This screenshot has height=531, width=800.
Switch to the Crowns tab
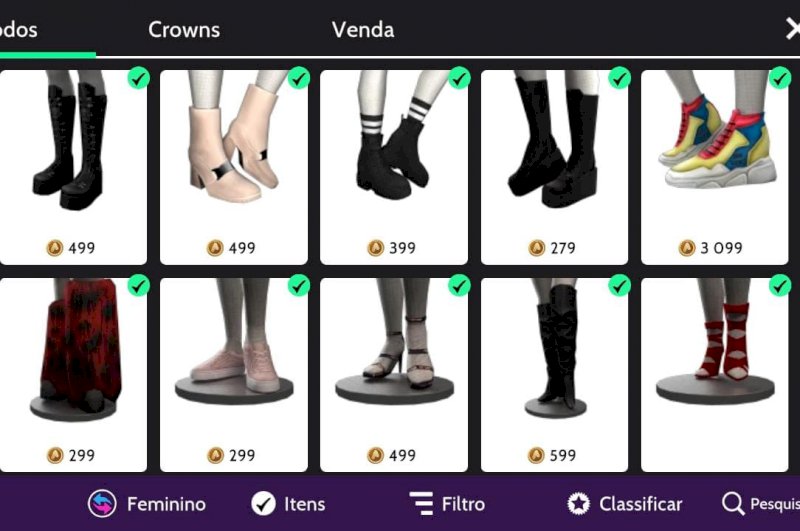click(x=184, y=30)
